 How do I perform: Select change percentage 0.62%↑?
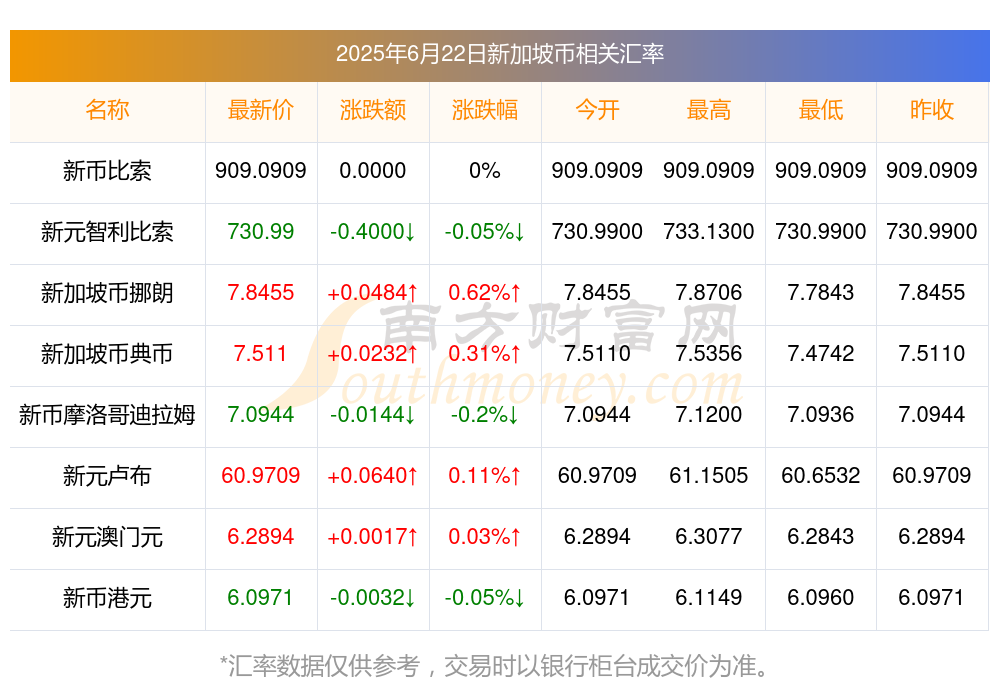click(x=485, y=293)
